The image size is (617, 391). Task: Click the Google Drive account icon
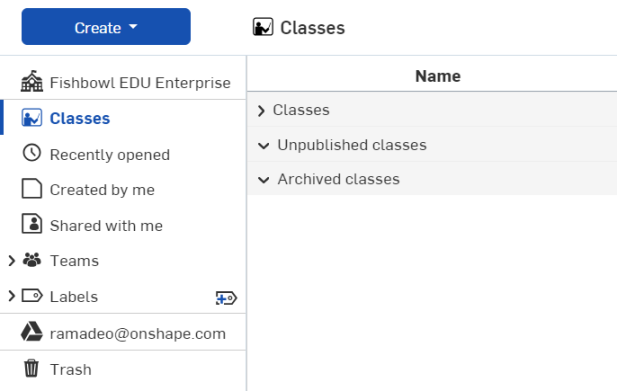[x=32, y=332]
